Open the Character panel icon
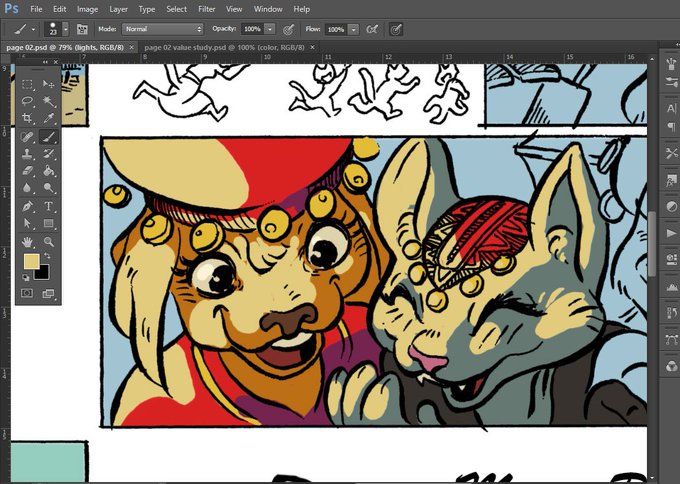 (x=671, y=108)
